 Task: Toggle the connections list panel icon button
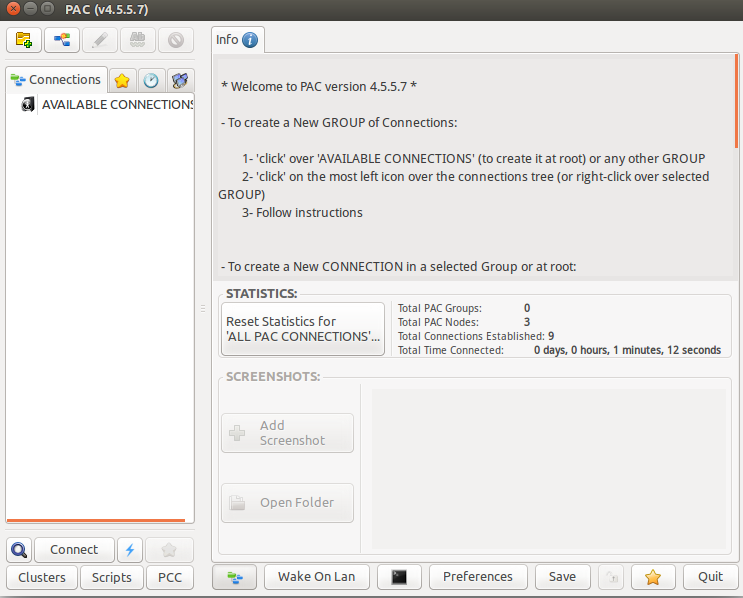coord(235,577)
